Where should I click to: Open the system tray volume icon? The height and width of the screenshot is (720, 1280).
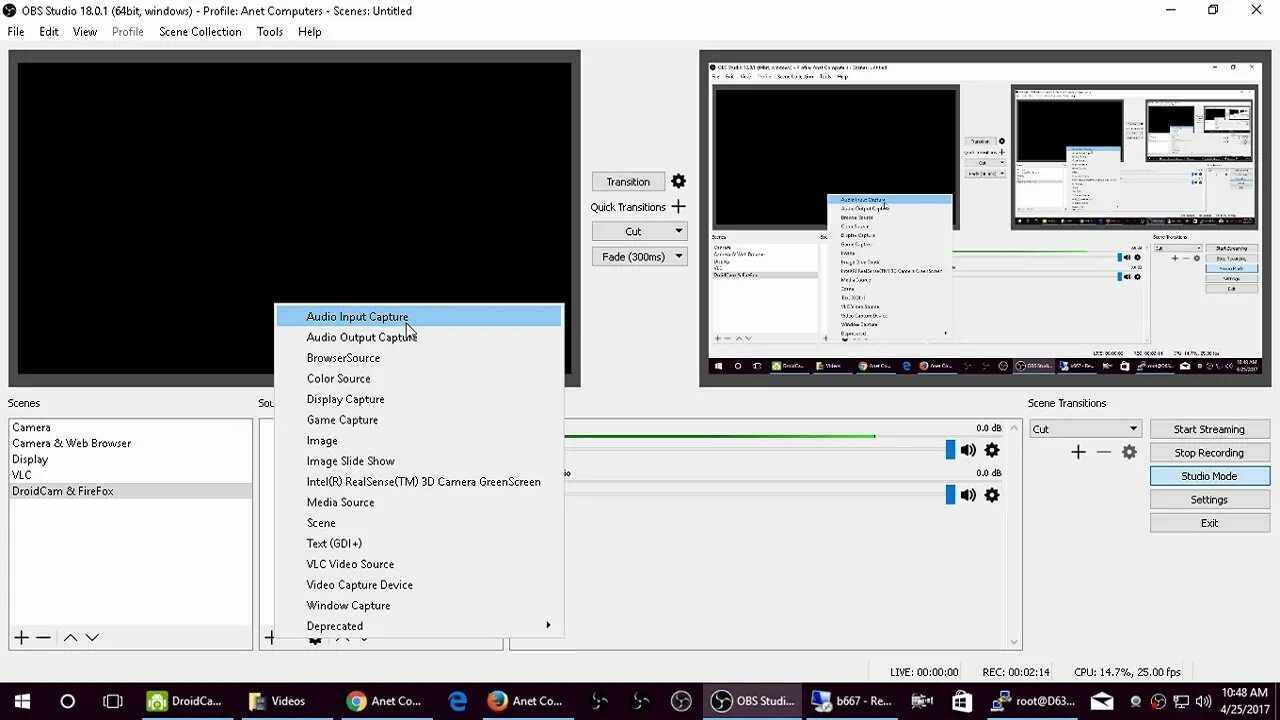[x=1204, y=701]
